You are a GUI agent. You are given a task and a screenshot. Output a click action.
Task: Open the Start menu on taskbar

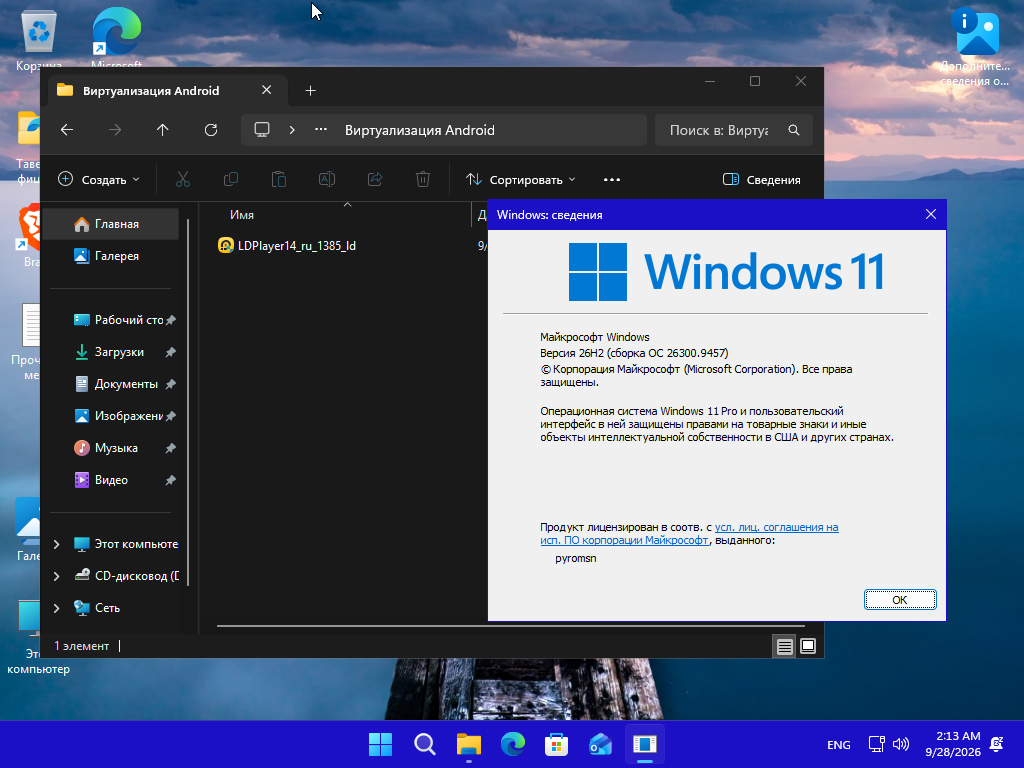coord(380,744)
